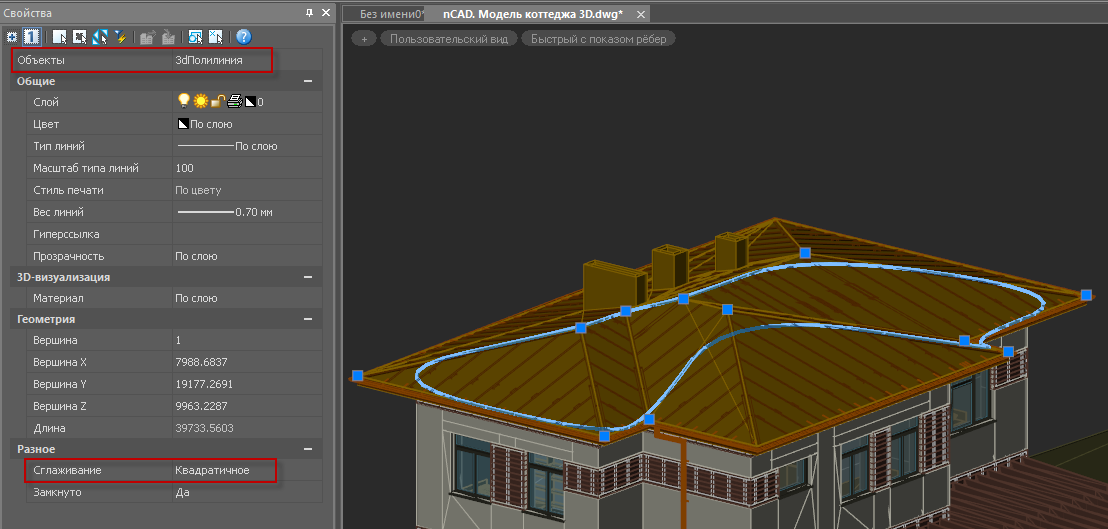1108x529 pixels.
Task: Pin the Свойства panel
Action: click(x=310, y=13)
